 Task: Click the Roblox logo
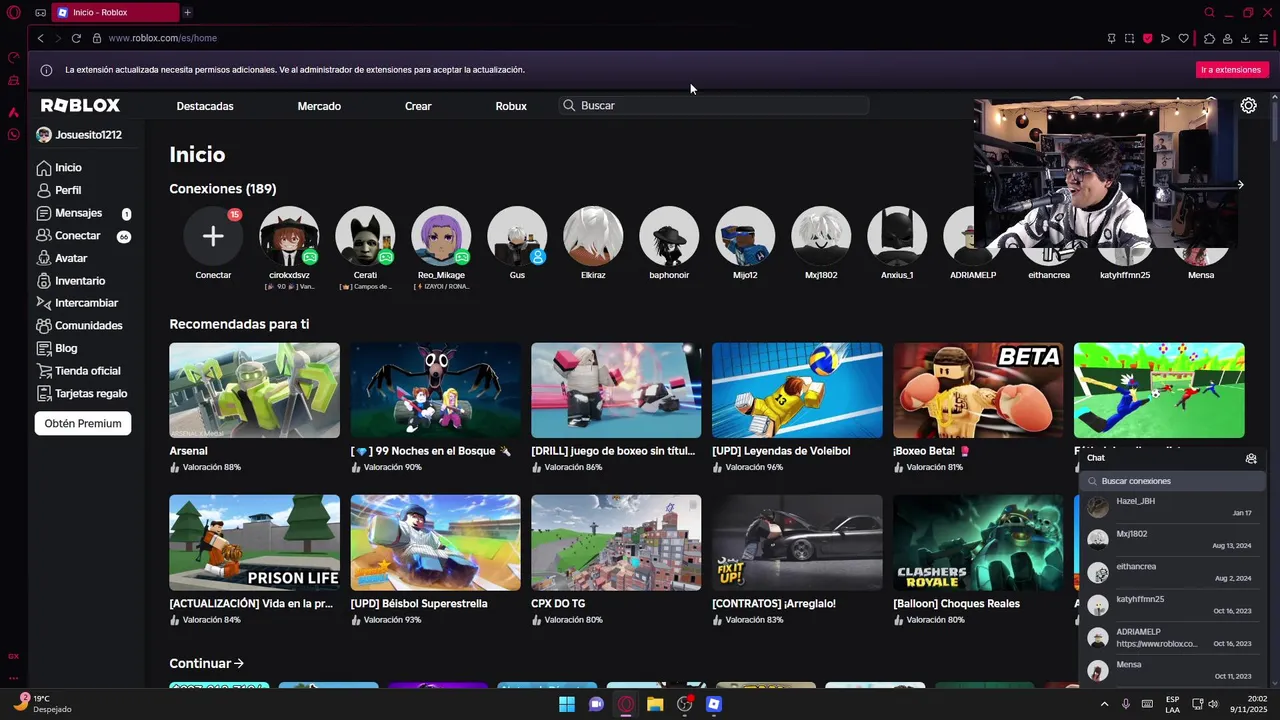80,105
